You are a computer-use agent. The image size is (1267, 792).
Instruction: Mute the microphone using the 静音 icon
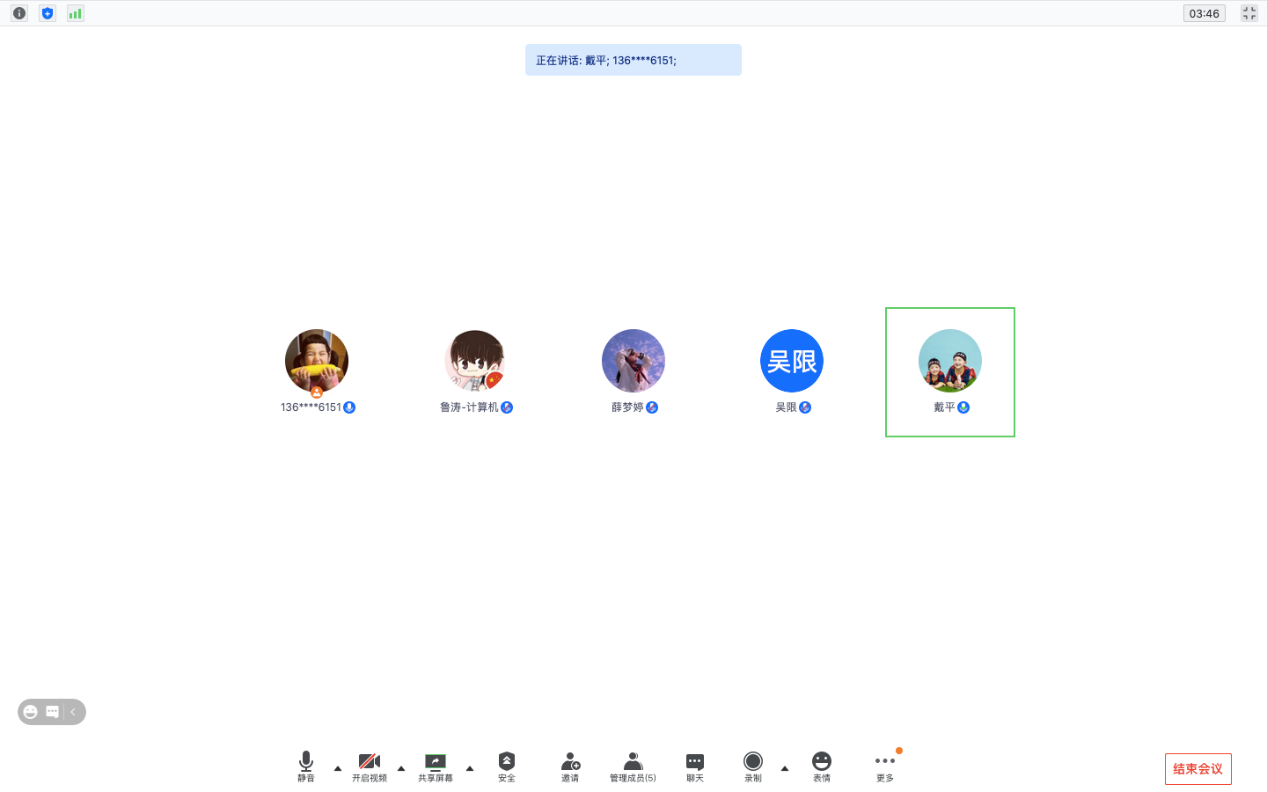(x=306, y=762)
